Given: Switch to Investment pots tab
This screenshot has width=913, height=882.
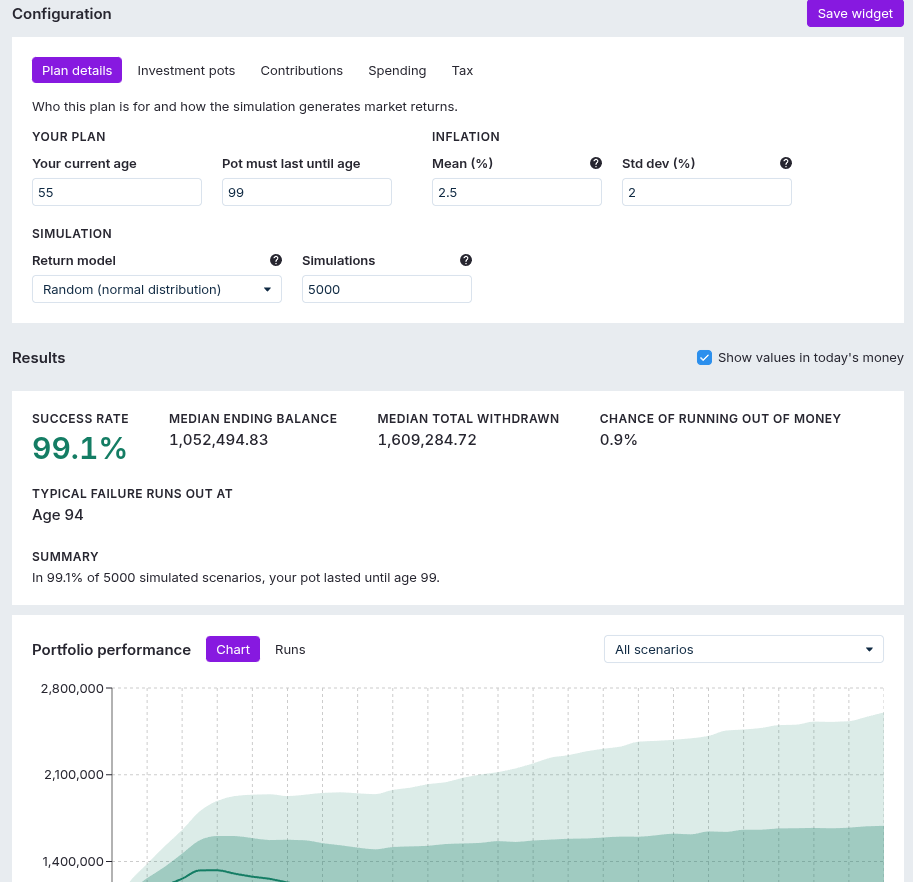Looking at the screenshot, I should click(186, 70).
